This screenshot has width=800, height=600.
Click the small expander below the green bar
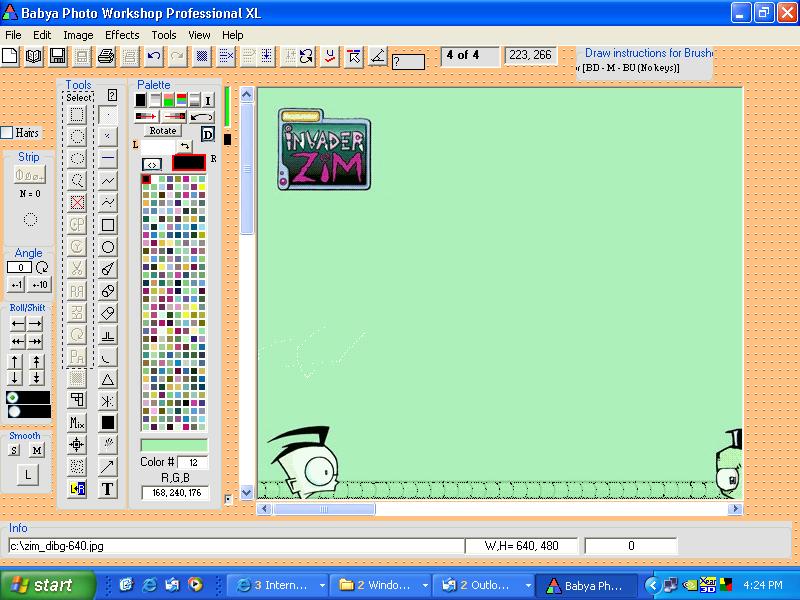click(x=228, y=499)
